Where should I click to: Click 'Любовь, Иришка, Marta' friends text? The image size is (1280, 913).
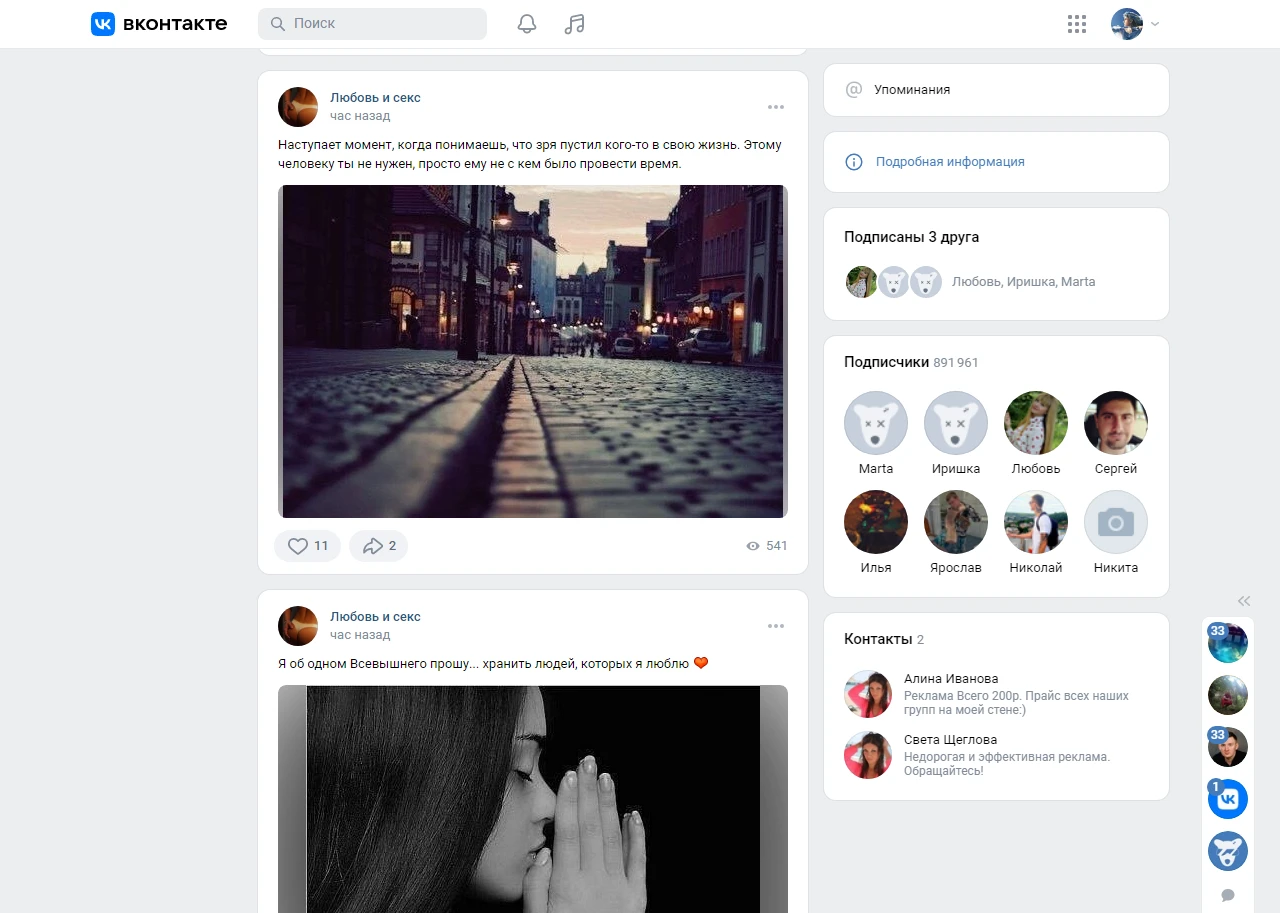(1023, 282)
